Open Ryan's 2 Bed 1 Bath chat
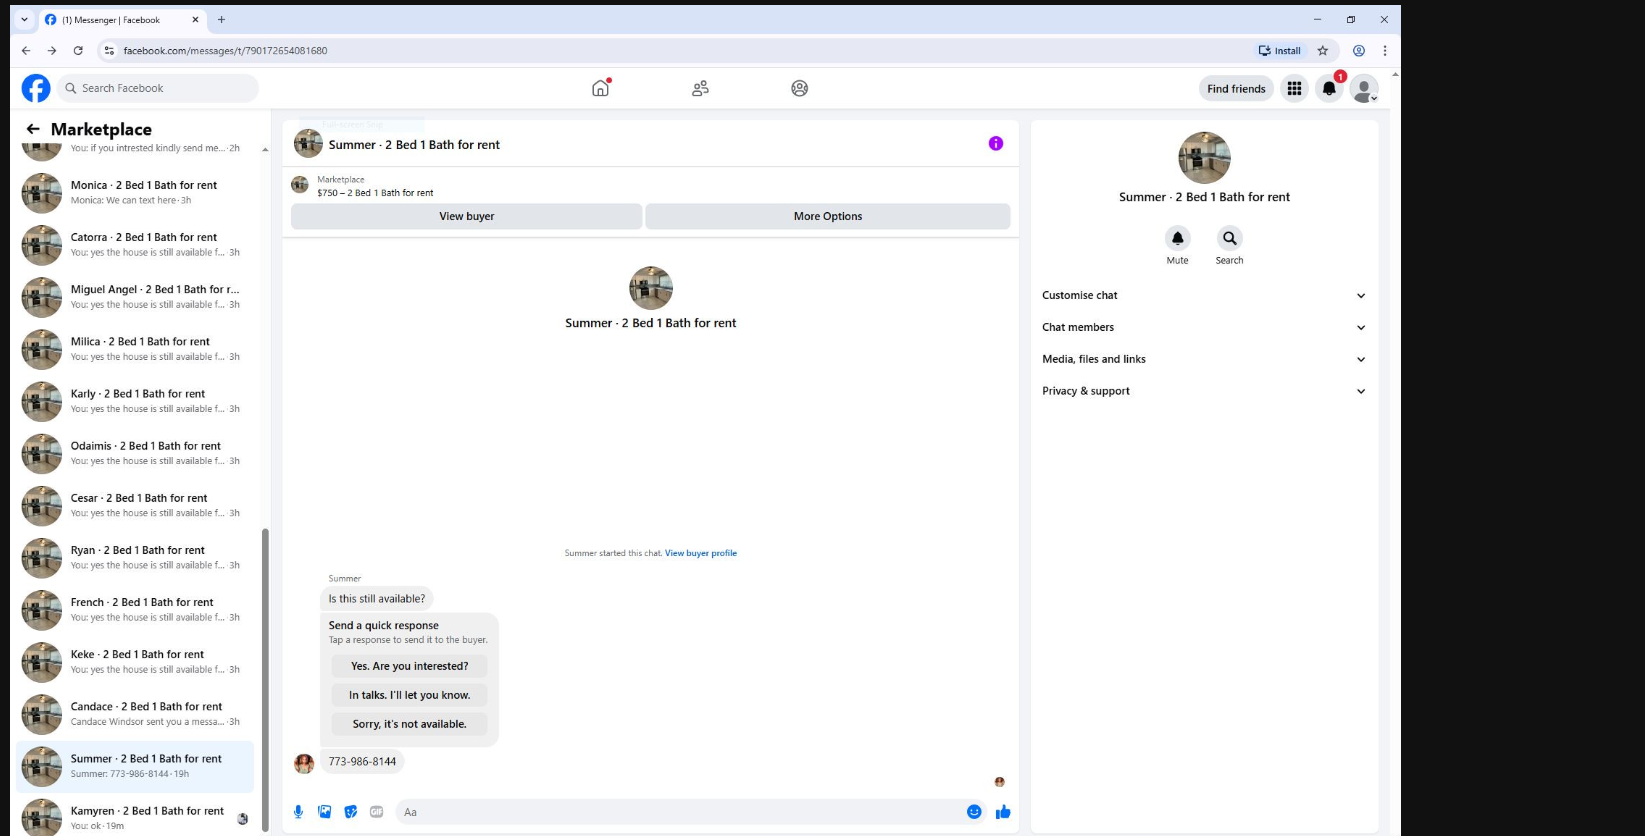1645x836 pixels. pyautogui.click(x=135, y=558)
